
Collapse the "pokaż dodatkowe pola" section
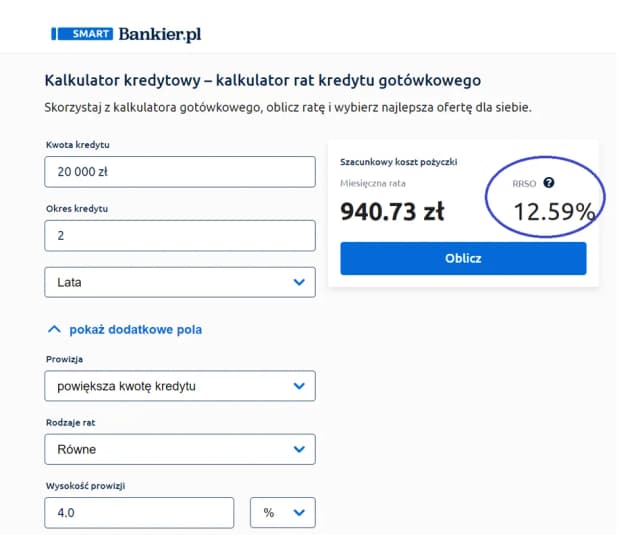(x=129, y=329)
